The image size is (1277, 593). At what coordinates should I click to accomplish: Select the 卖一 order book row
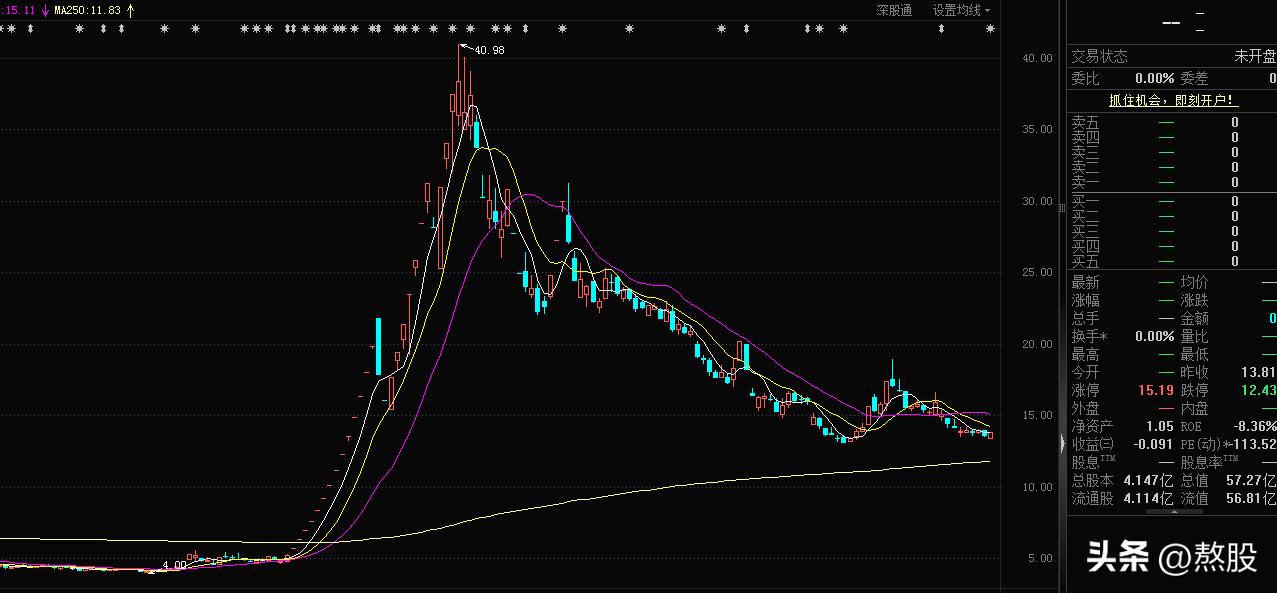[1173, 182]
